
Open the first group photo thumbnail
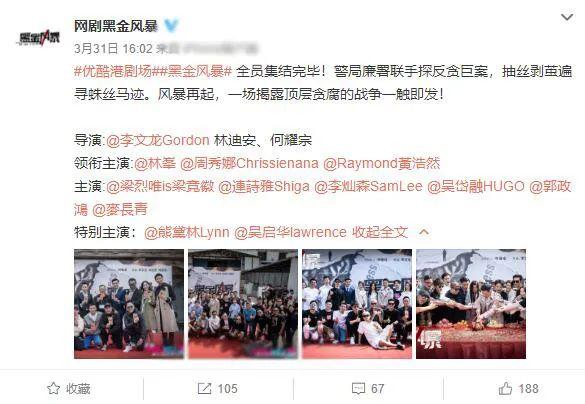[x=129, y=304]
